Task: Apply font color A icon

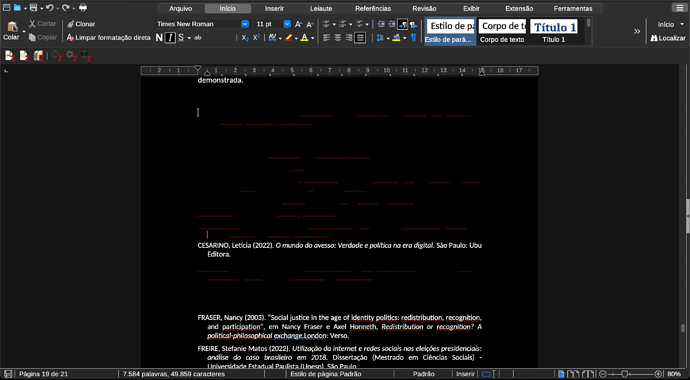Action: (x=304, y=38)
